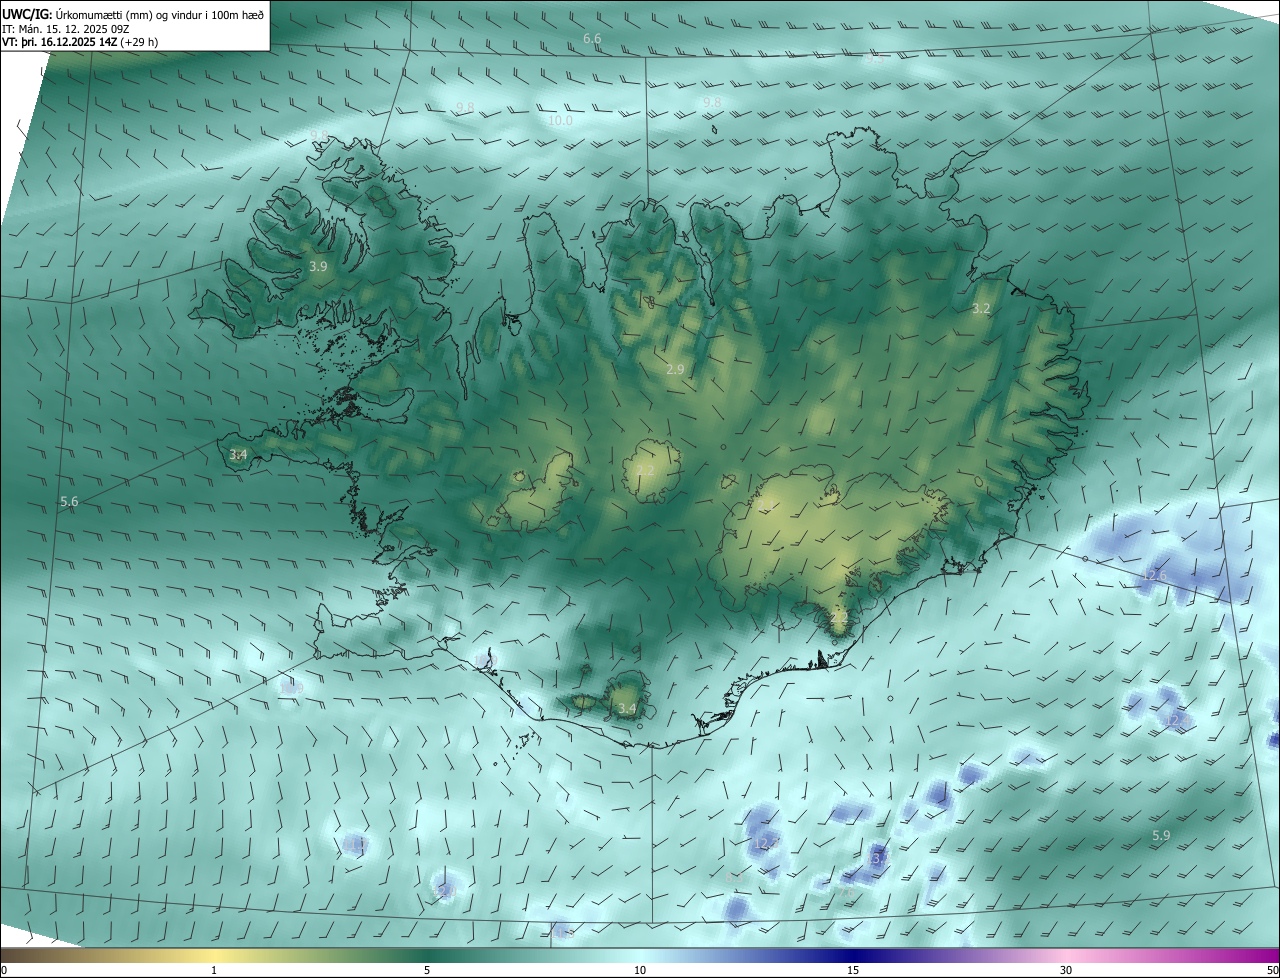Click the 2.9 value label on the map

[675, 370]
